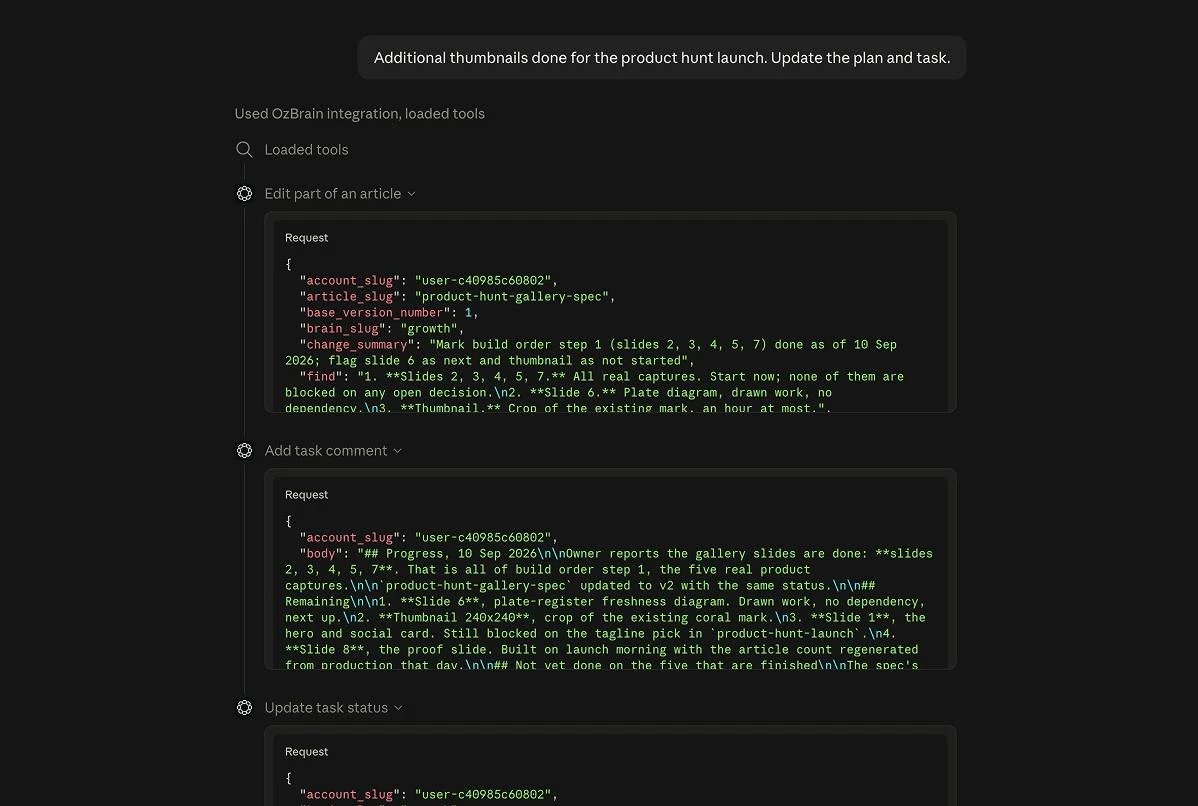The image size is (1198, 806).
Task: Click the Used OzBrain integration, loaded tools summary
Action: [360, 114]
